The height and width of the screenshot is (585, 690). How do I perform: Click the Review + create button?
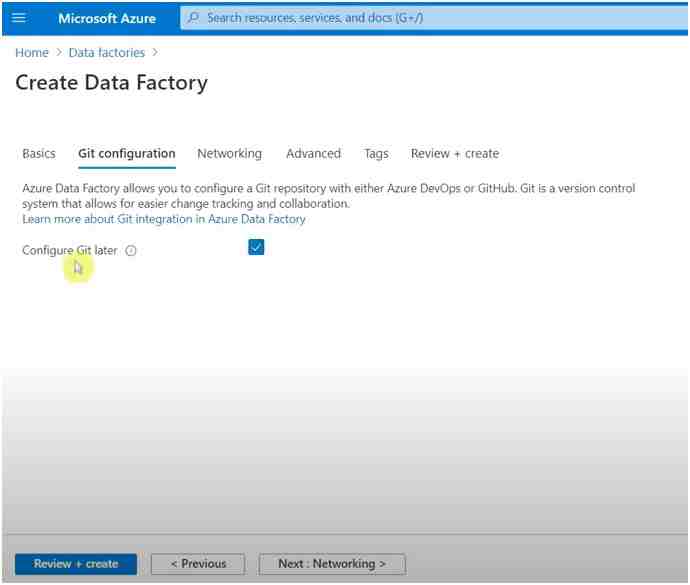(76, 564)
